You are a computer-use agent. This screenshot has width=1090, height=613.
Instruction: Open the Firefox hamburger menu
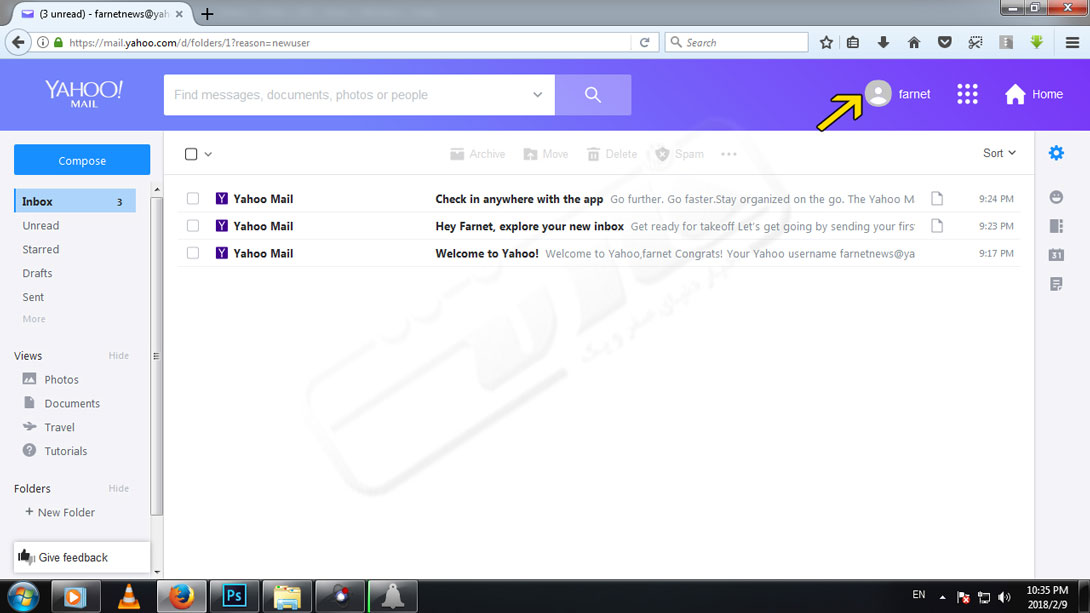click(1073, 42)
